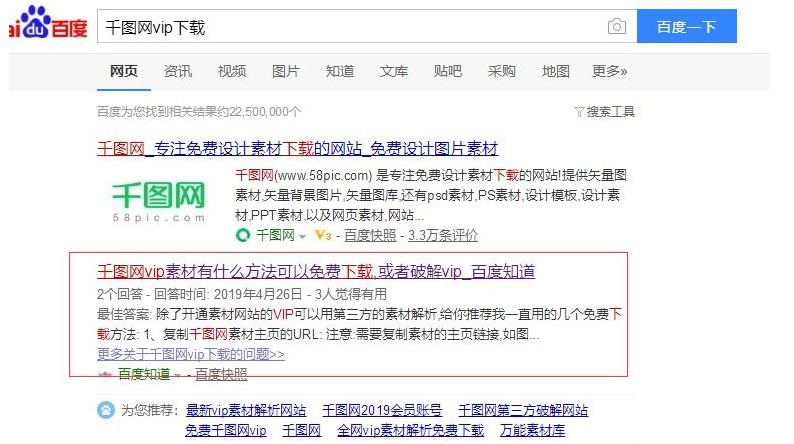
Task: Click the green 千图网 source name
Action: (x=275, y=235)
